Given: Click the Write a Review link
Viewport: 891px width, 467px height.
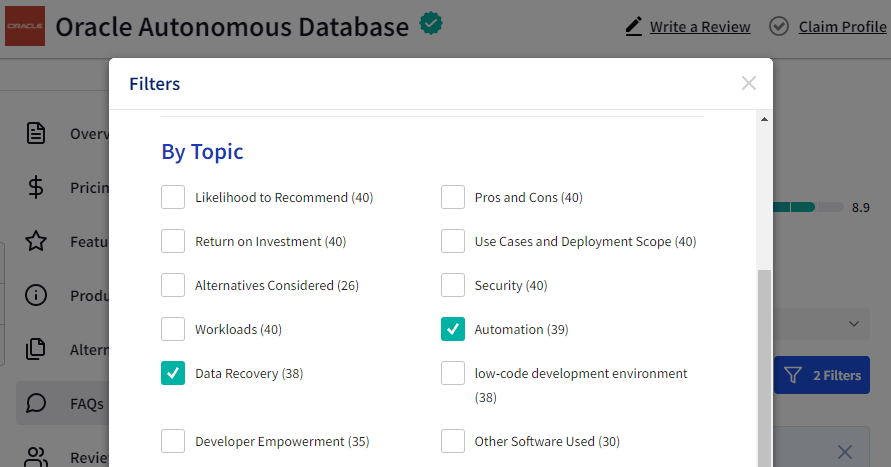Looking at the screenshot, I should [700, 27].
